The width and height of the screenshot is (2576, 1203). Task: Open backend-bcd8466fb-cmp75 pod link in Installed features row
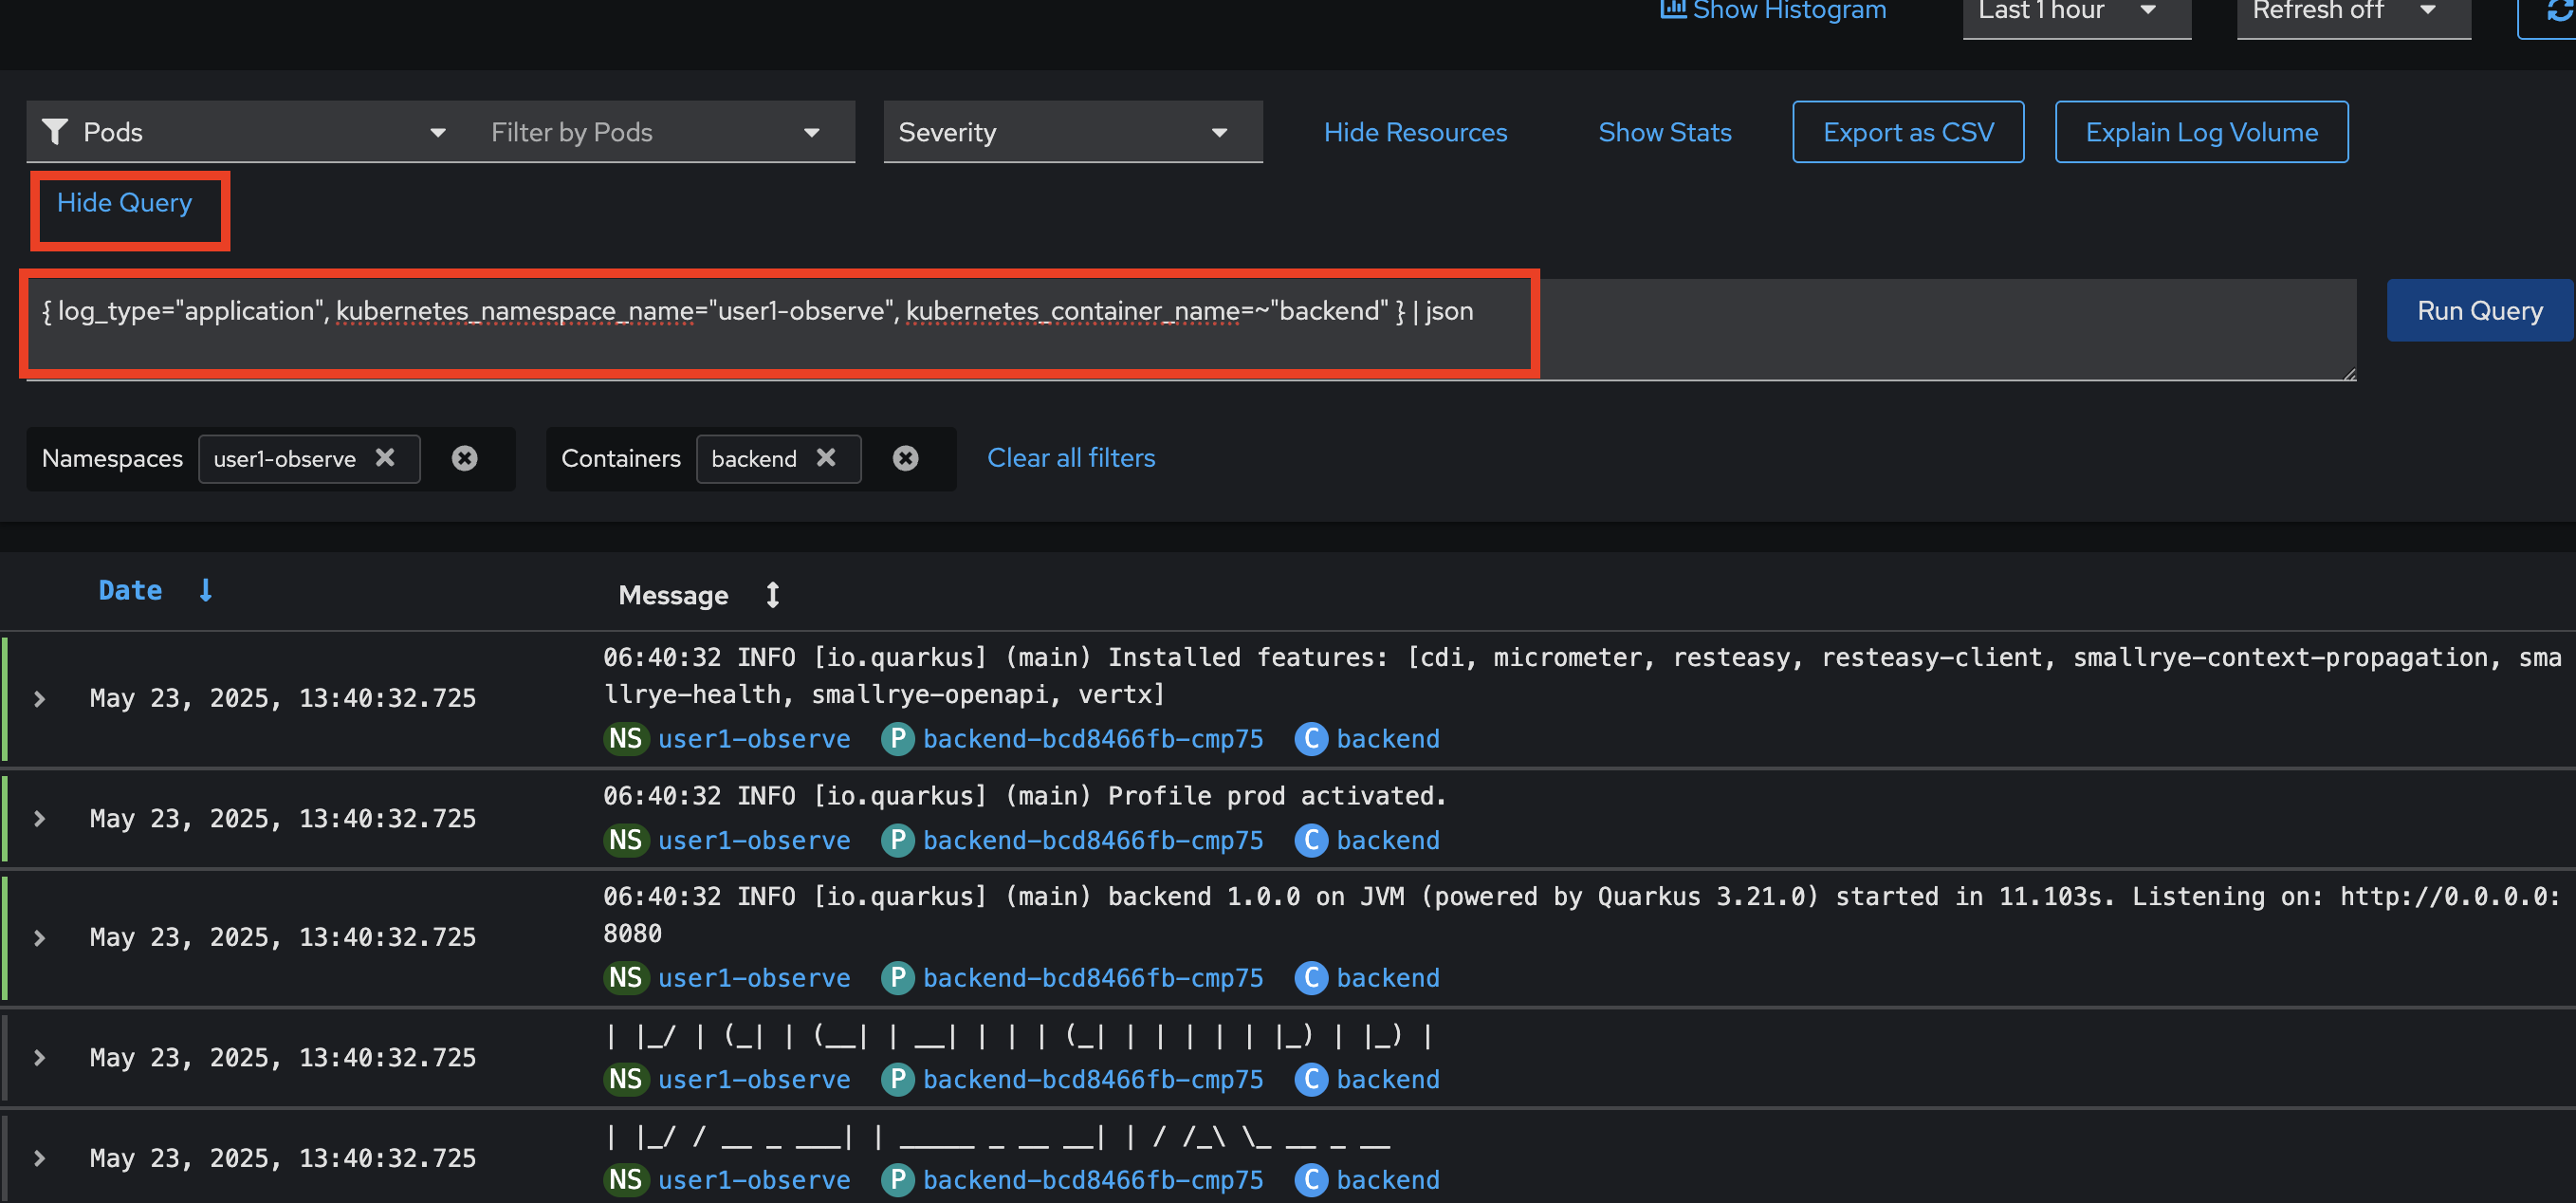pos(1093,739)
